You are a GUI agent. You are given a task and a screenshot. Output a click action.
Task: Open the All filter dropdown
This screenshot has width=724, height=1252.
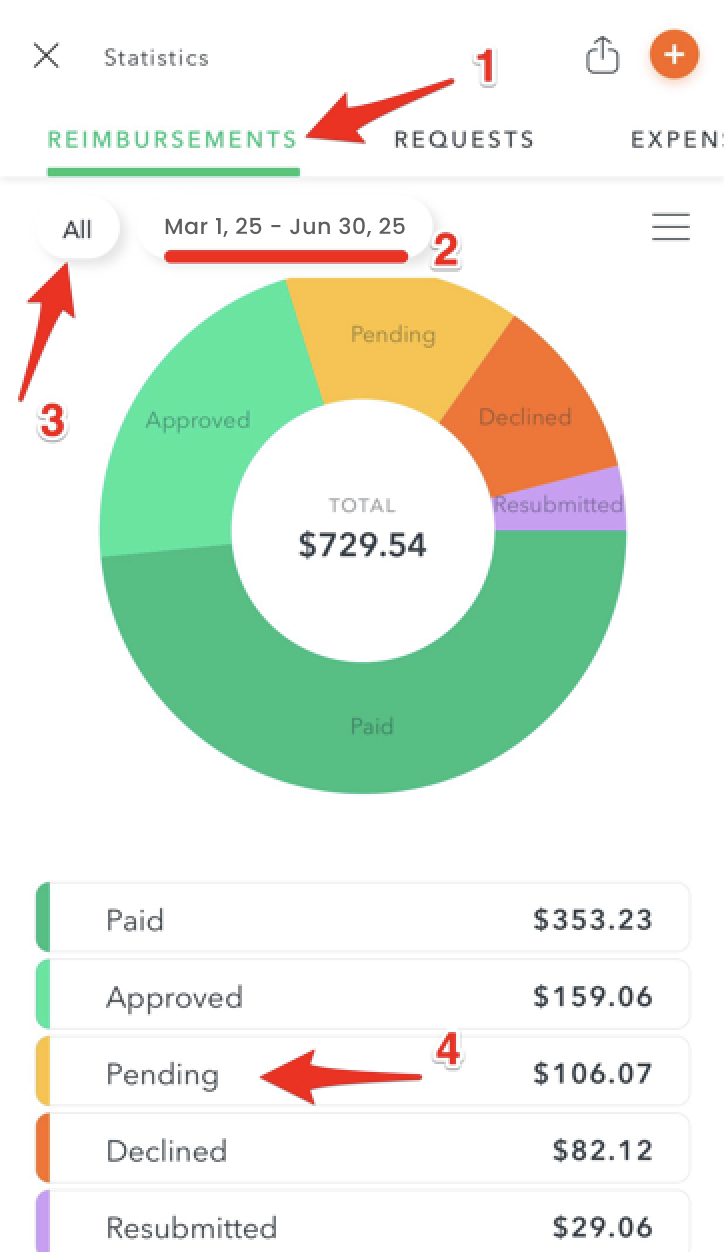pyautogui.click(x=78, y=230)
